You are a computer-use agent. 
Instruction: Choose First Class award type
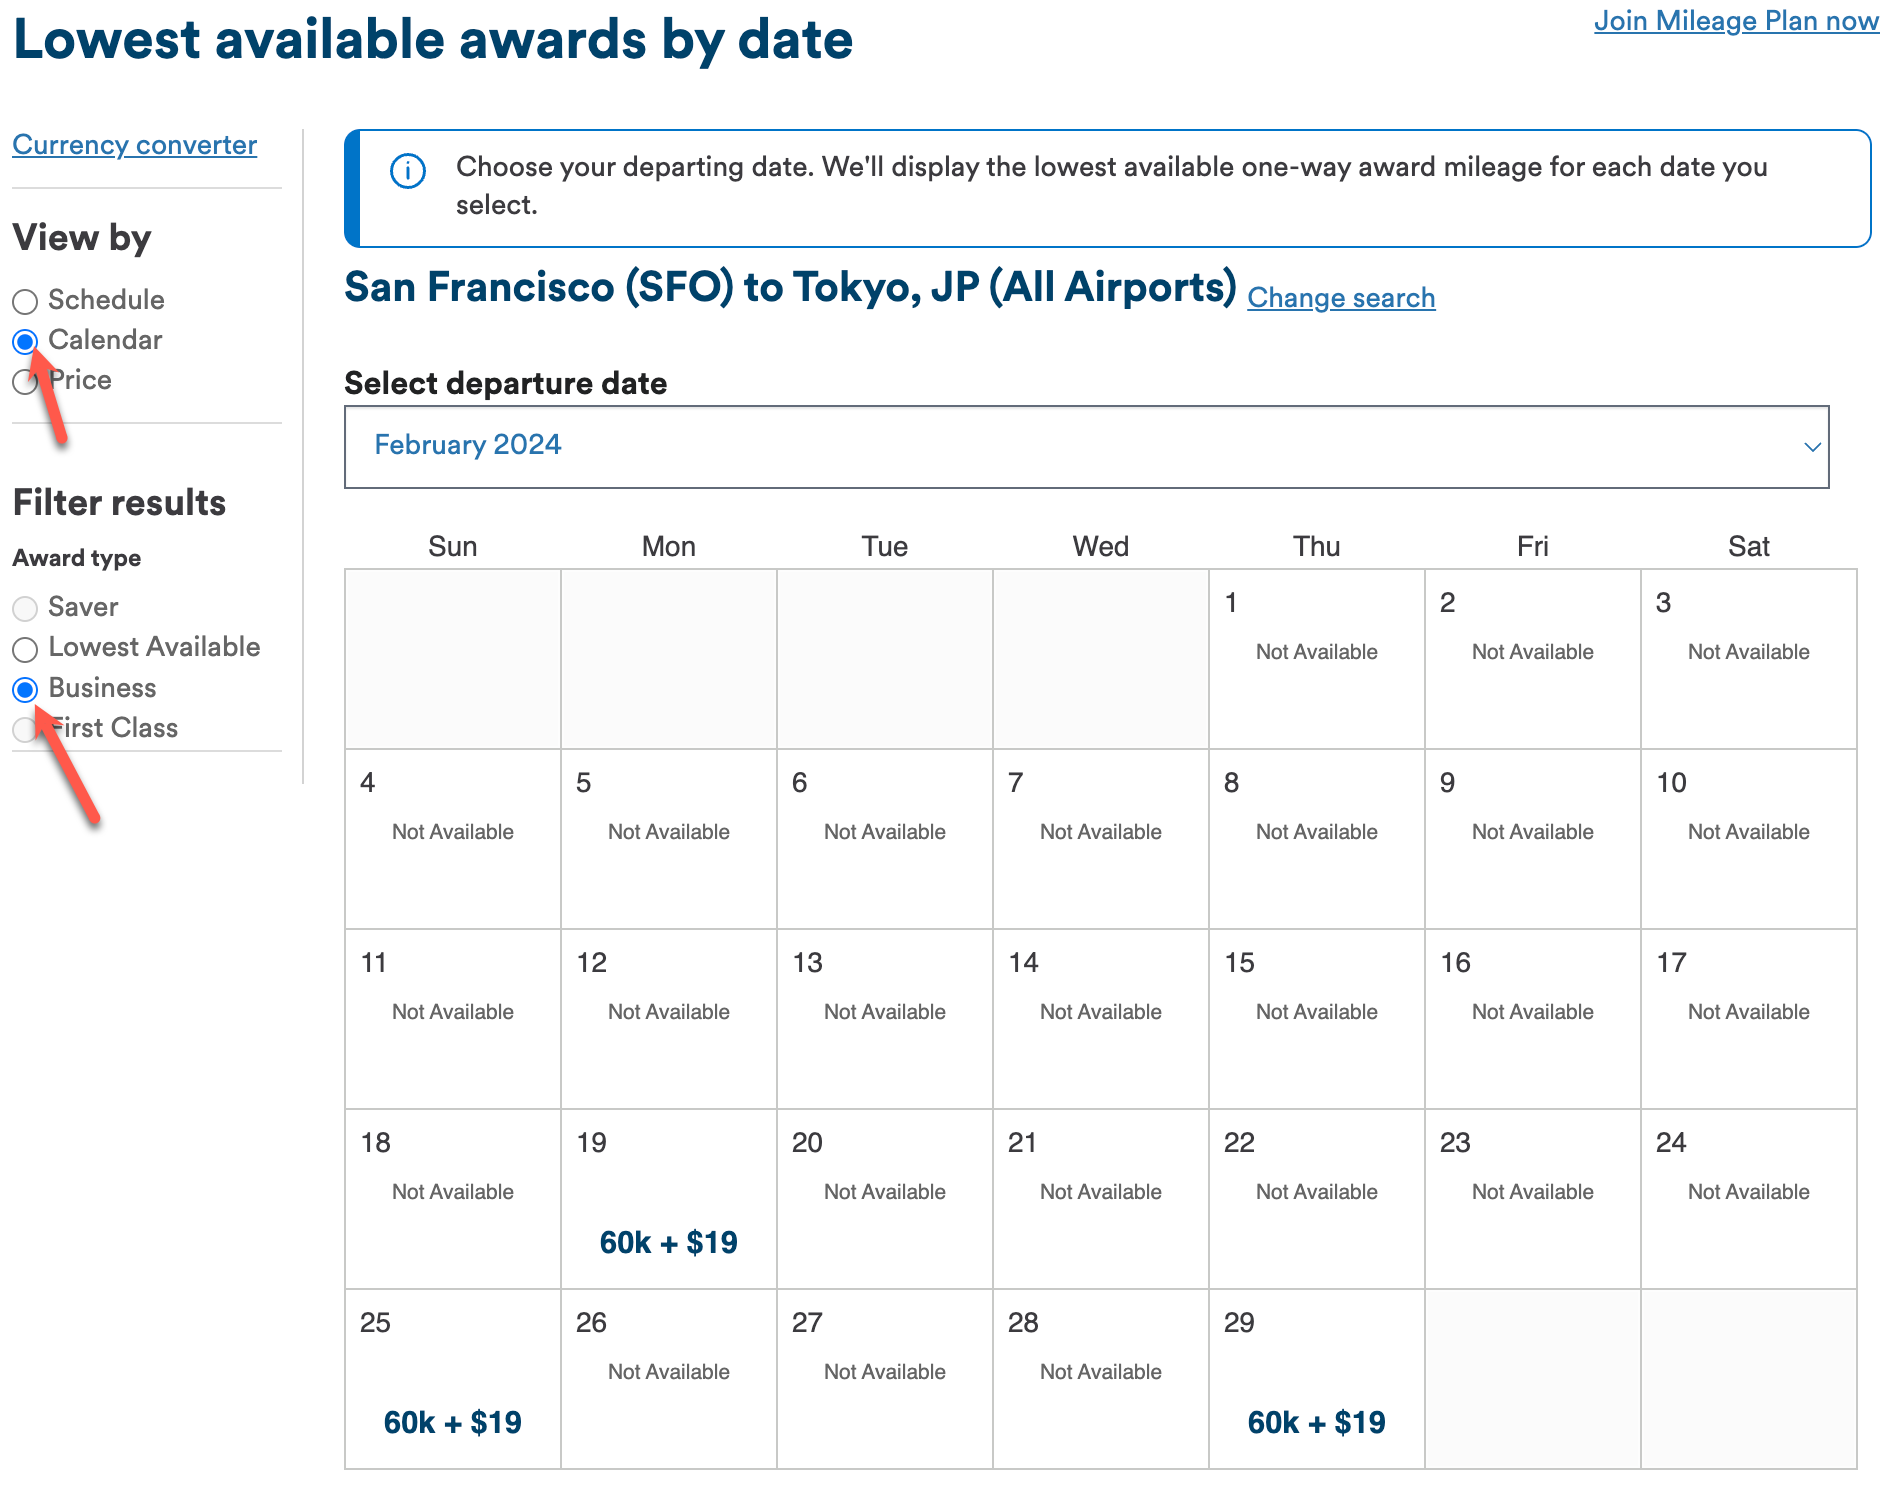[x=25, y=729]
